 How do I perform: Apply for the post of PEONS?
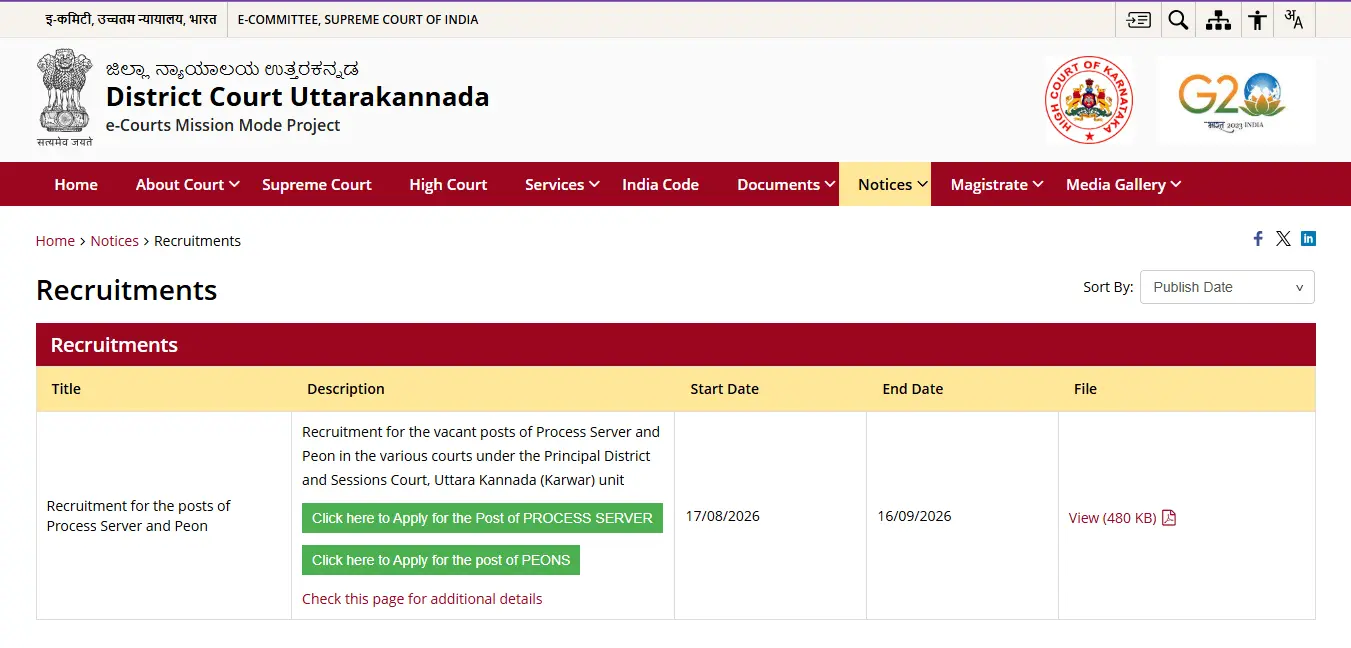tap(441, 560)
